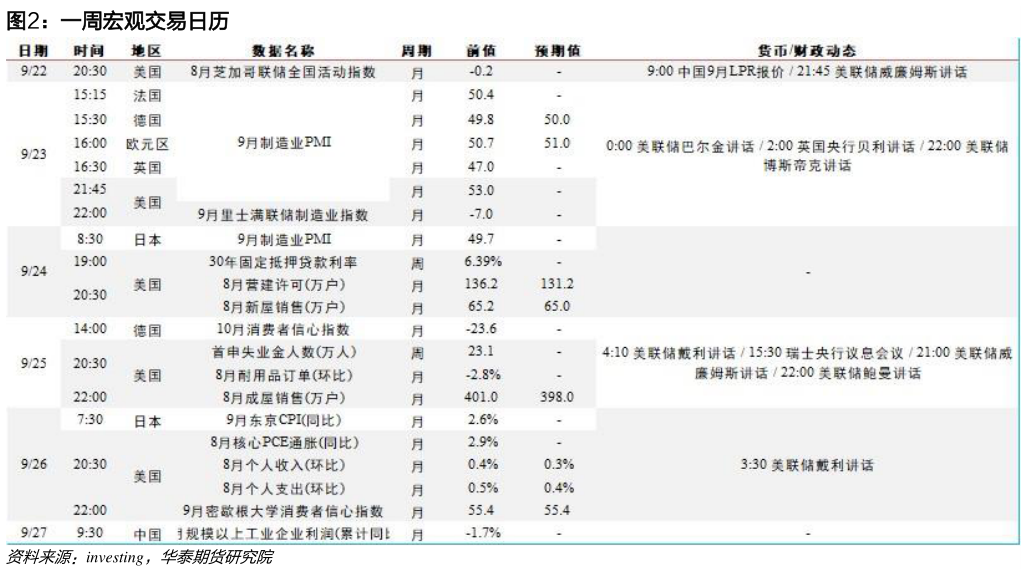Click the 8月核心PCE通胀(同比) entry

click(284, 442)
